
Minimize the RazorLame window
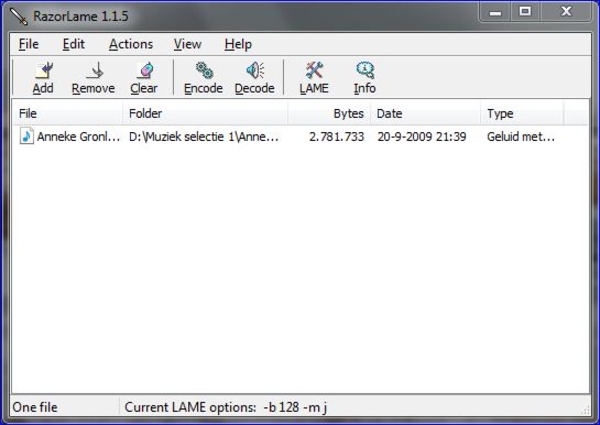tap(495, 12)
